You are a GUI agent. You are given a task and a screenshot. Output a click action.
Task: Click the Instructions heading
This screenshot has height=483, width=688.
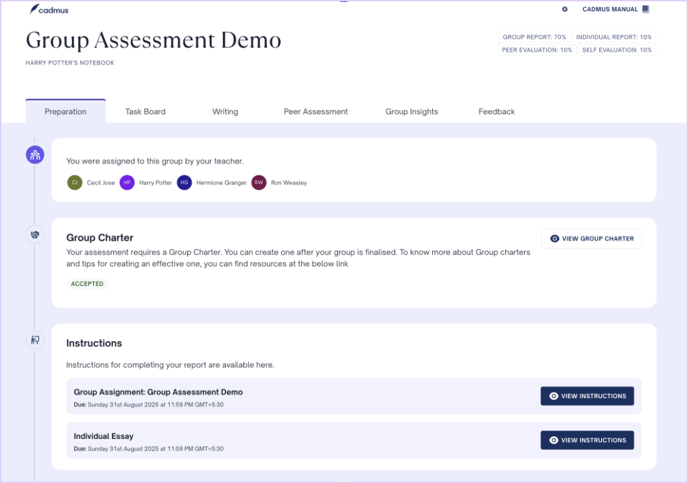tap(94, 343)
